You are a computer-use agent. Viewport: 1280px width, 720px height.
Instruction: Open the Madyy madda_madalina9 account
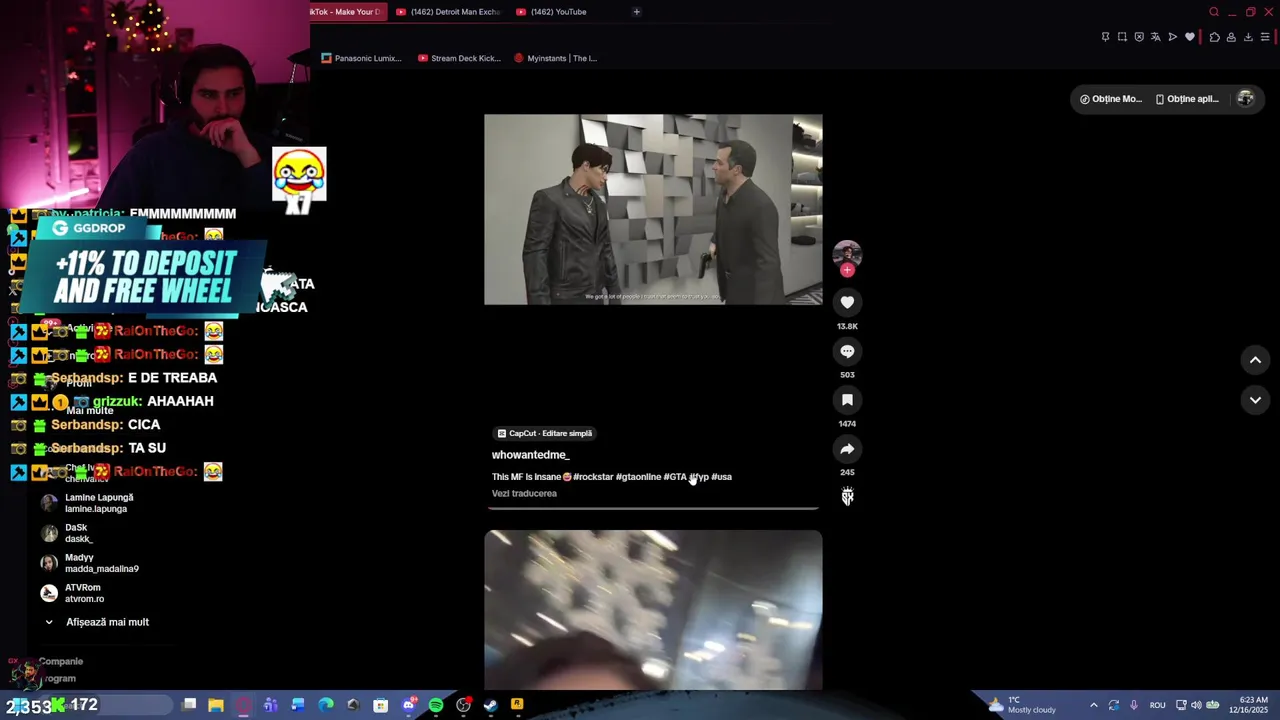(x=90, y=563)
